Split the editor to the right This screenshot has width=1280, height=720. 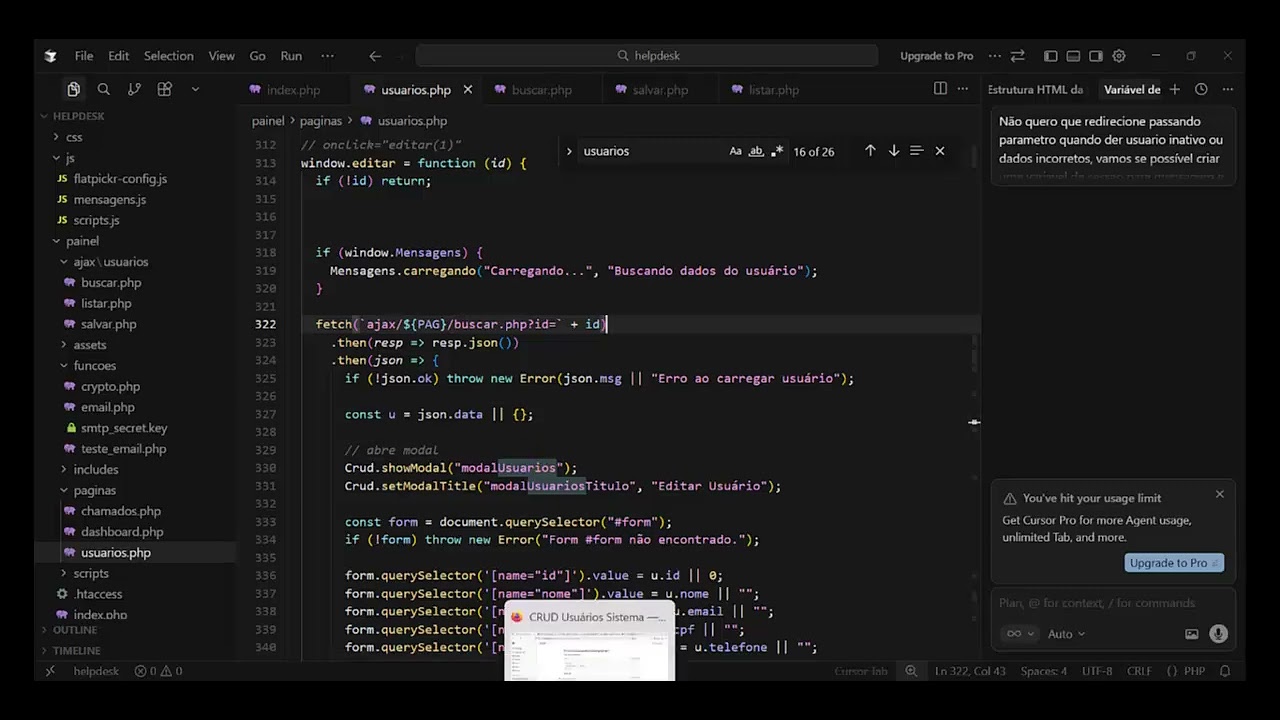tap(940, 89)
